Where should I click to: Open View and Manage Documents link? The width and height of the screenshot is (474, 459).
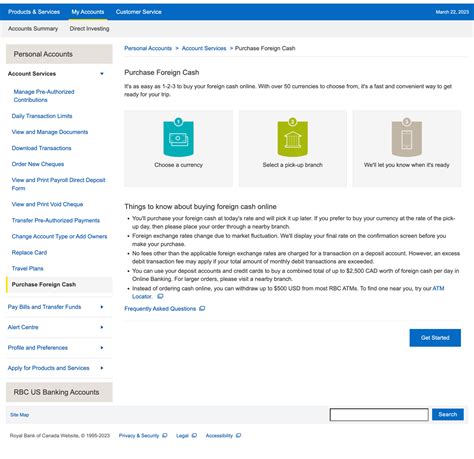(x=50, y=132)
